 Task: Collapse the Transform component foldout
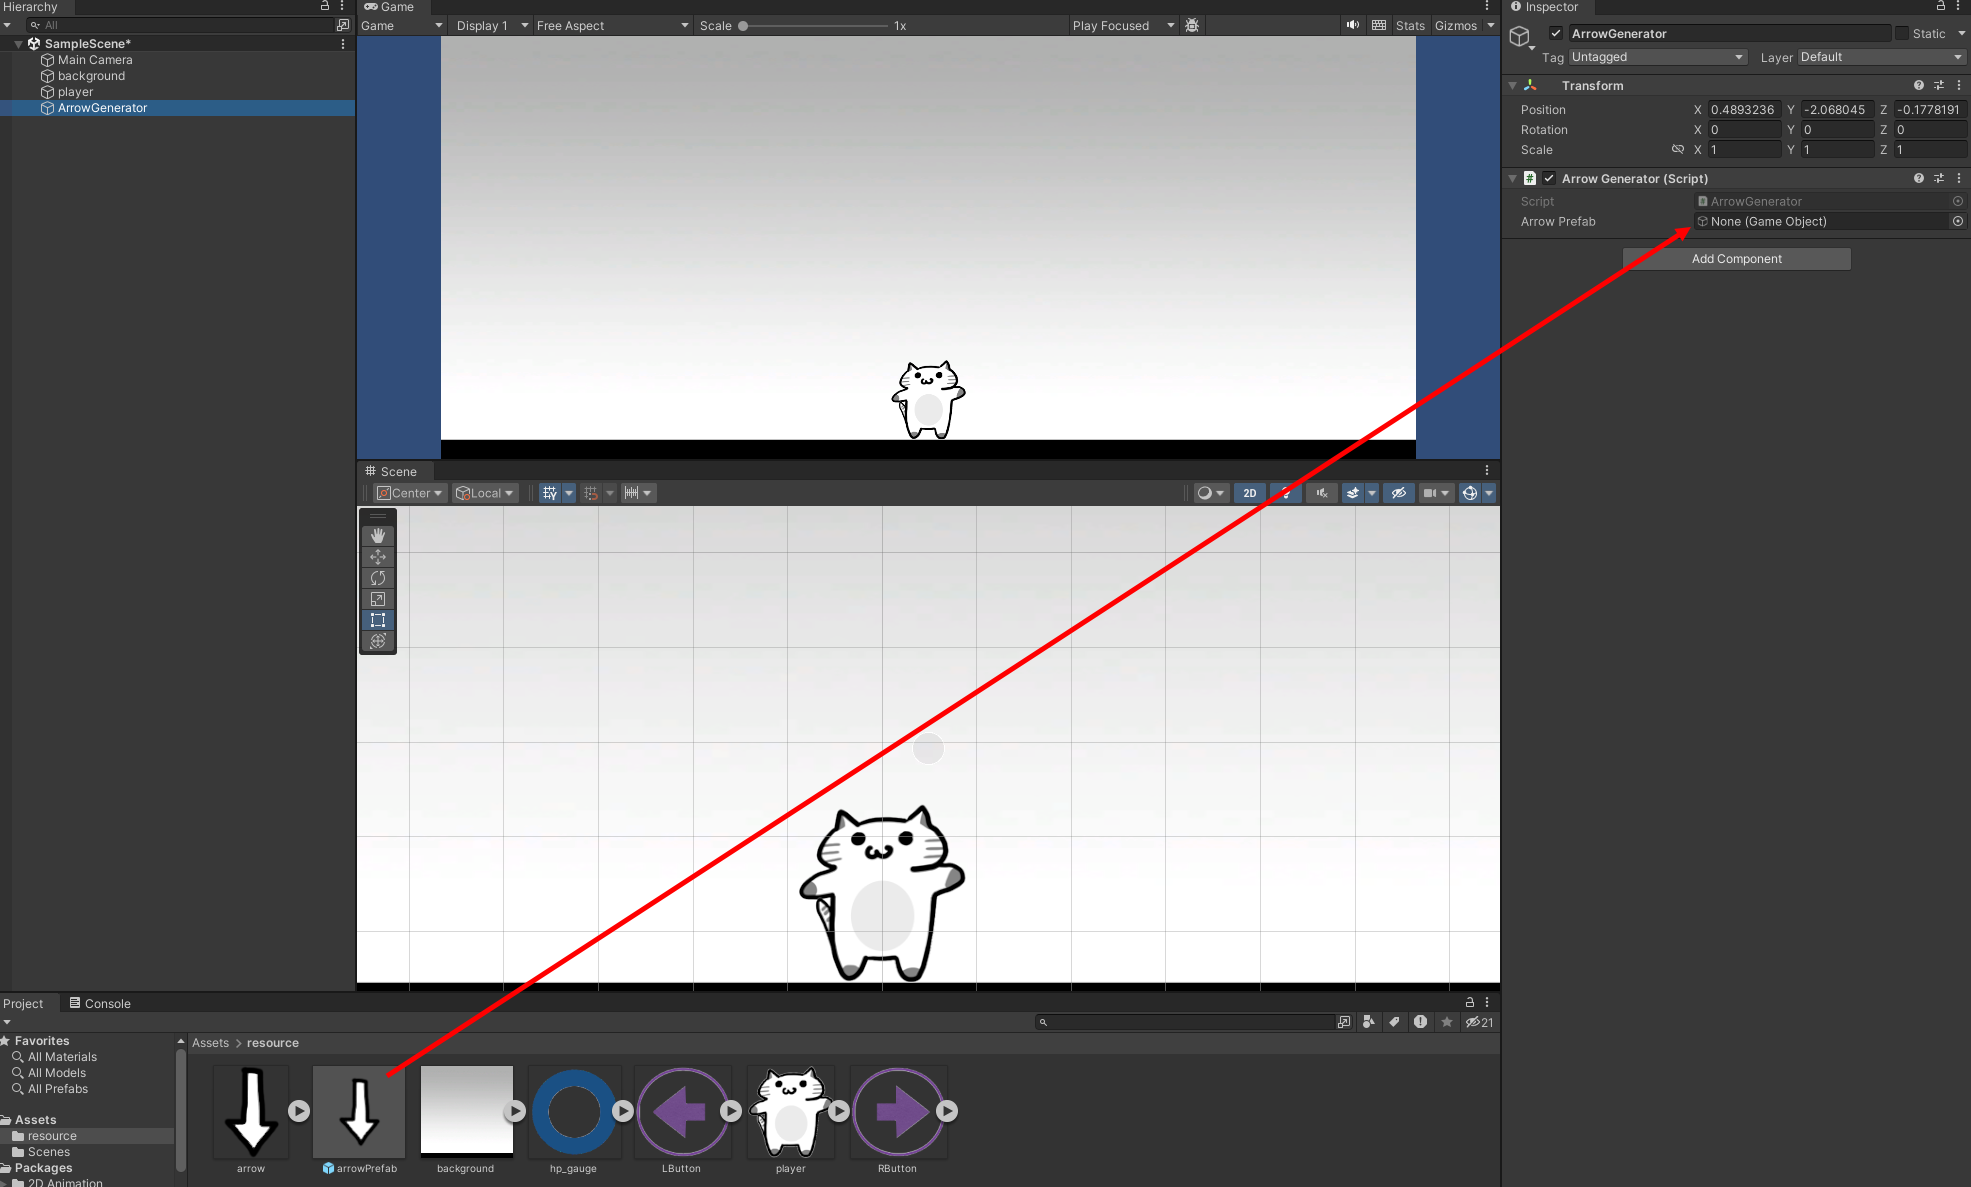coord(1512,86)
